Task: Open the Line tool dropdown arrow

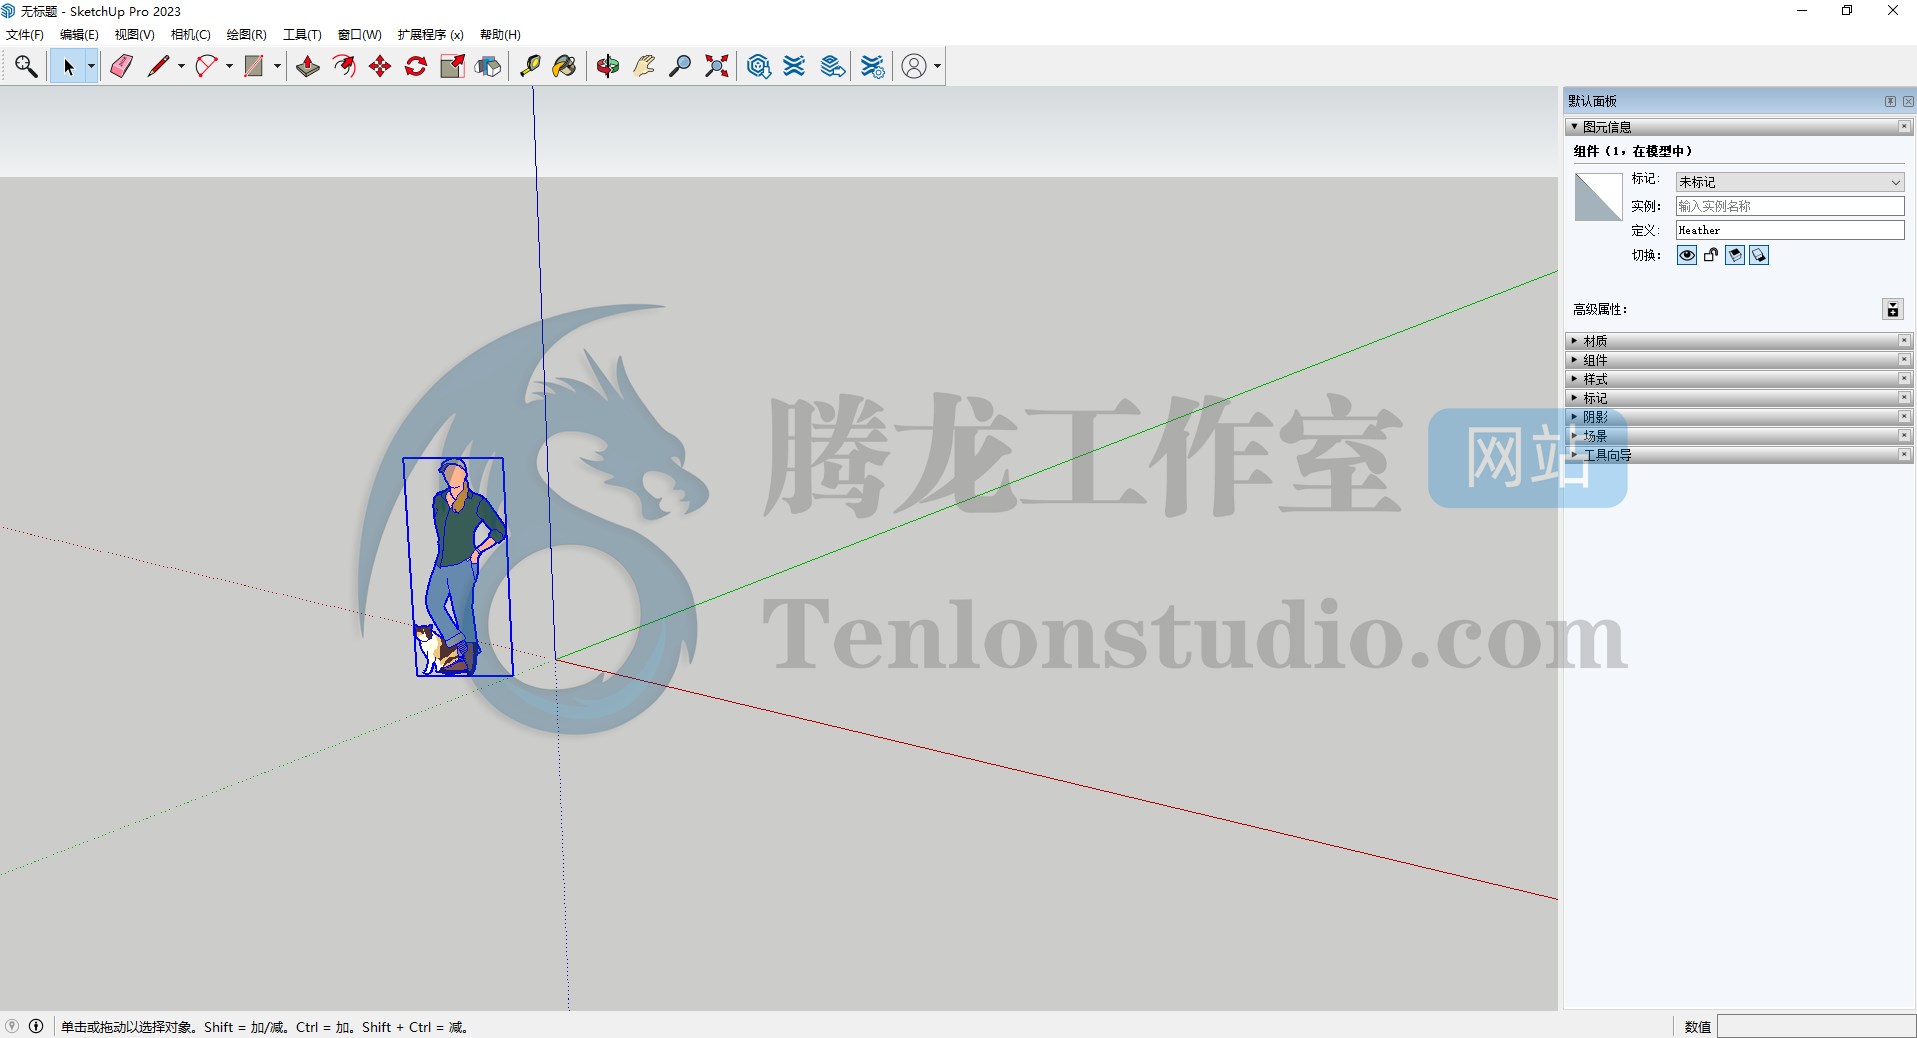Action: coord(181,66)
